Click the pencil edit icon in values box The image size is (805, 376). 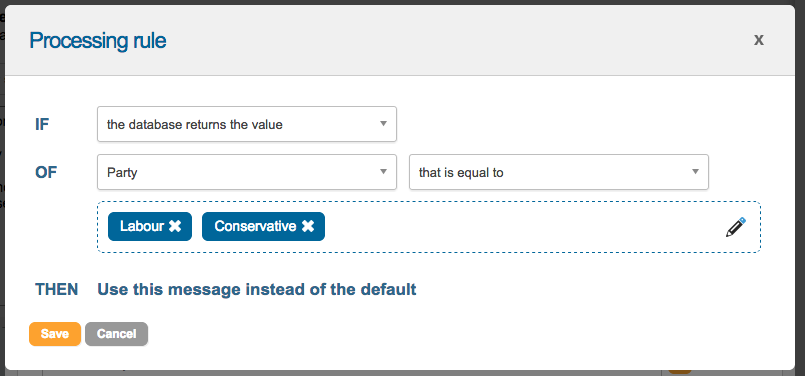coord(736,227)
